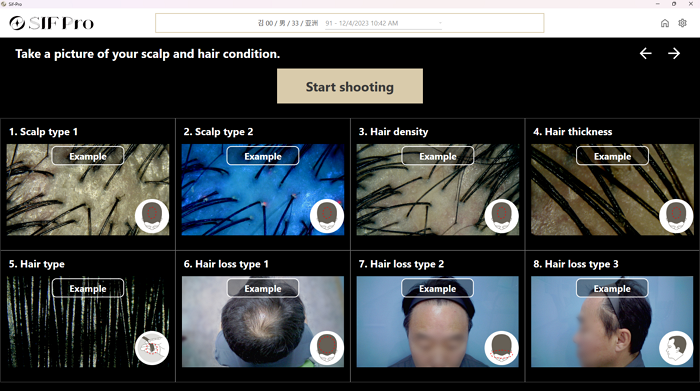Click side profile icon on Hair loss type 3

coord(676,348)
